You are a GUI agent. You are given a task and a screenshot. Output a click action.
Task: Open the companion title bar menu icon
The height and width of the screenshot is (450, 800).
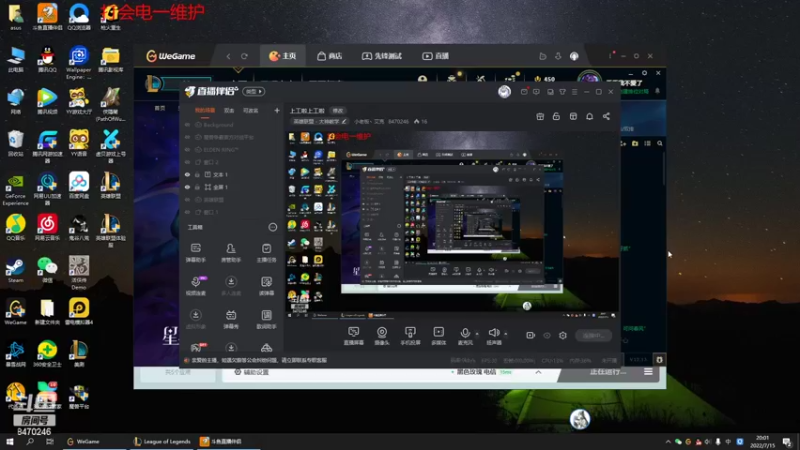(574, 92)
